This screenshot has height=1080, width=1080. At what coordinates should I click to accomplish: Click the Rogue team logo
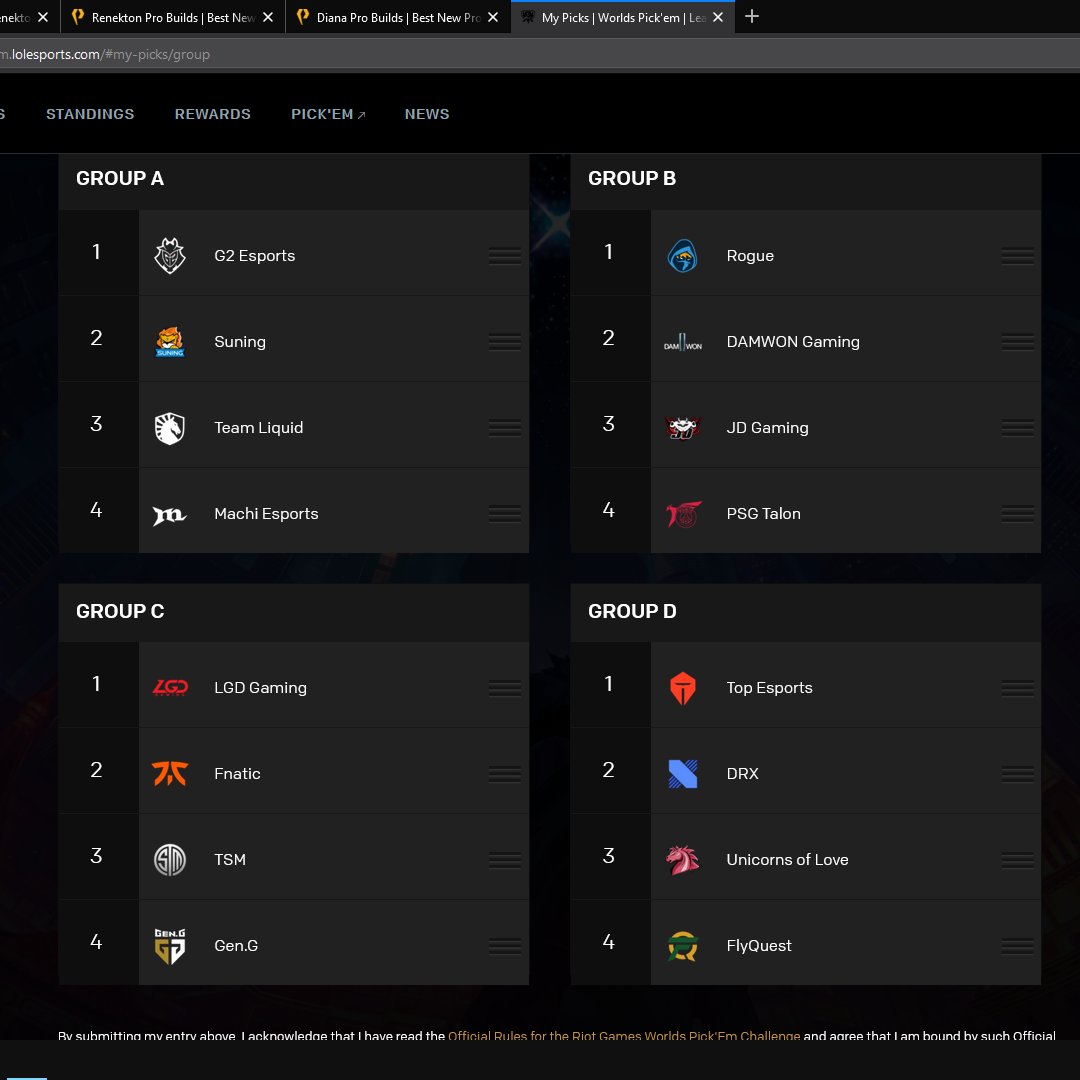click(x=683, y=256)
